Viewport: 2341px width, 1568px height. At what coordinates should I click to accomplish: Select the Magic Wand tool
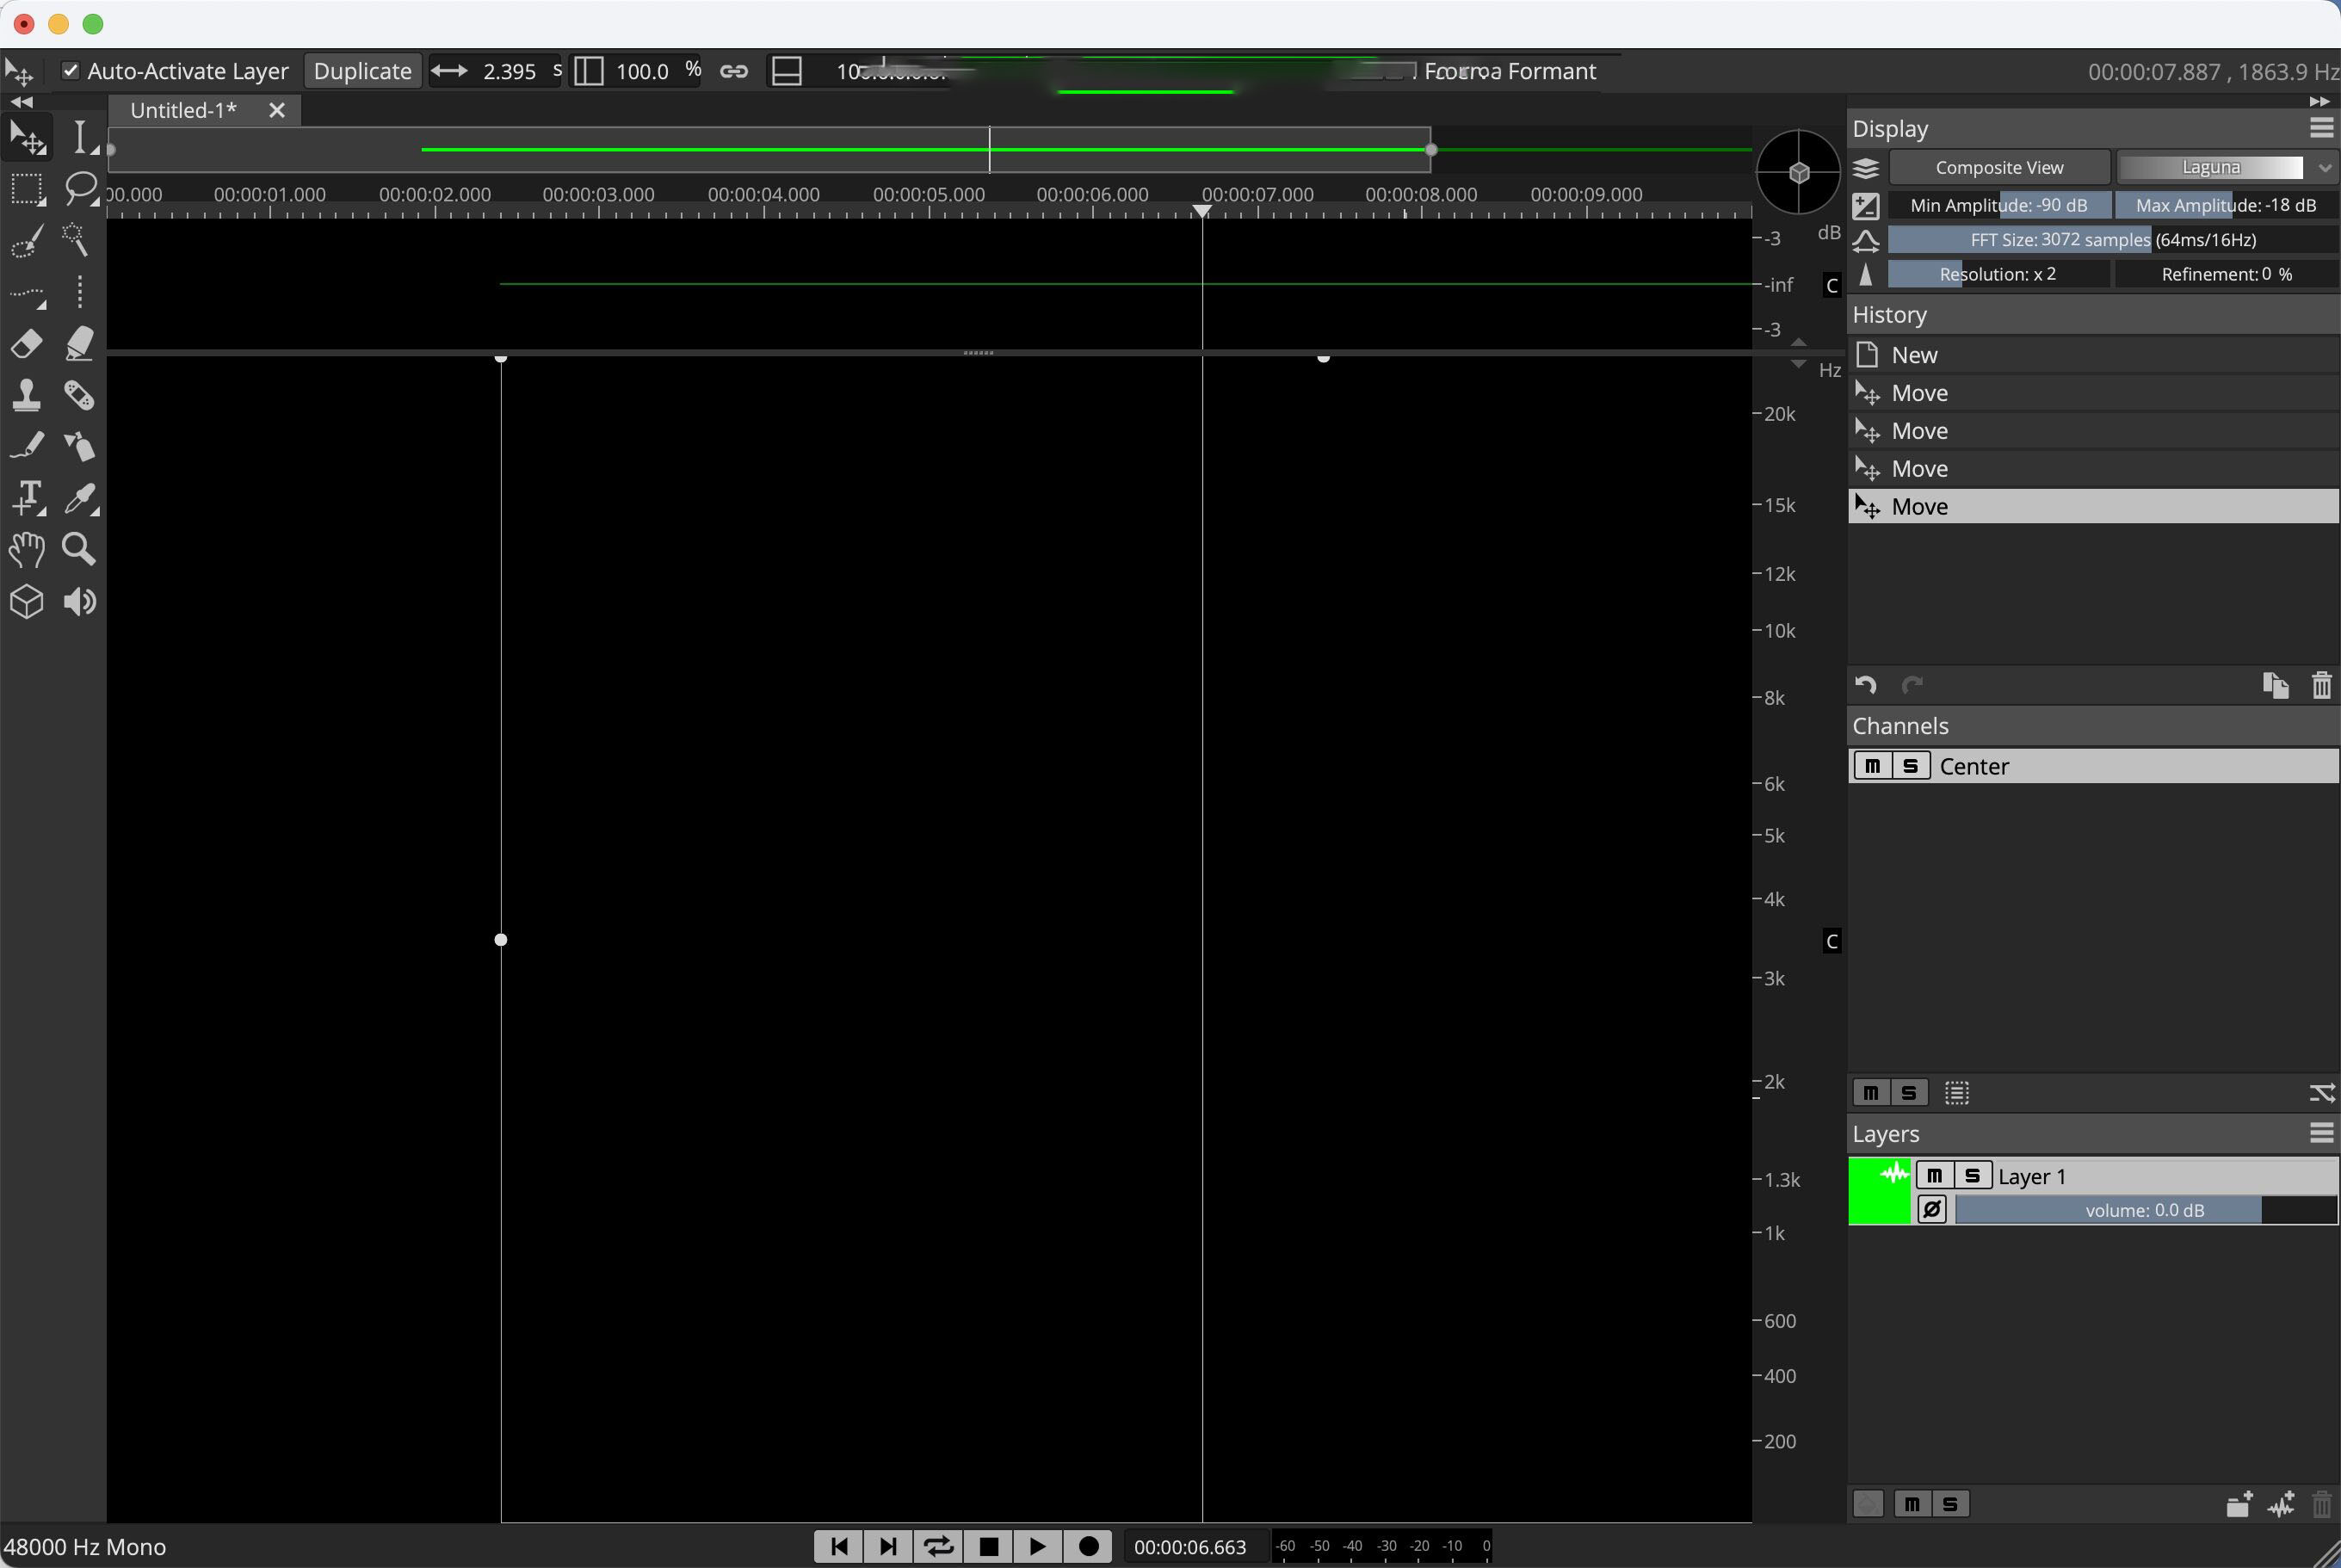point(78,240)
